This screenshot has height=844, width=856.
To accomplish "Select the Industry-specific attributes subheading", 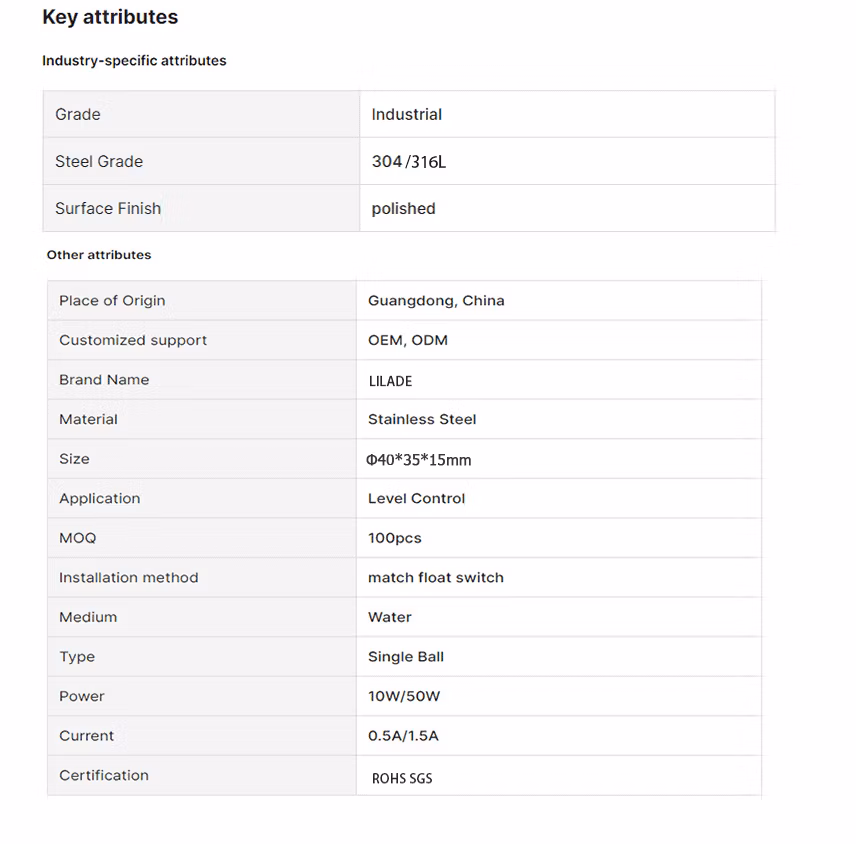I will (x=134, y=61).
